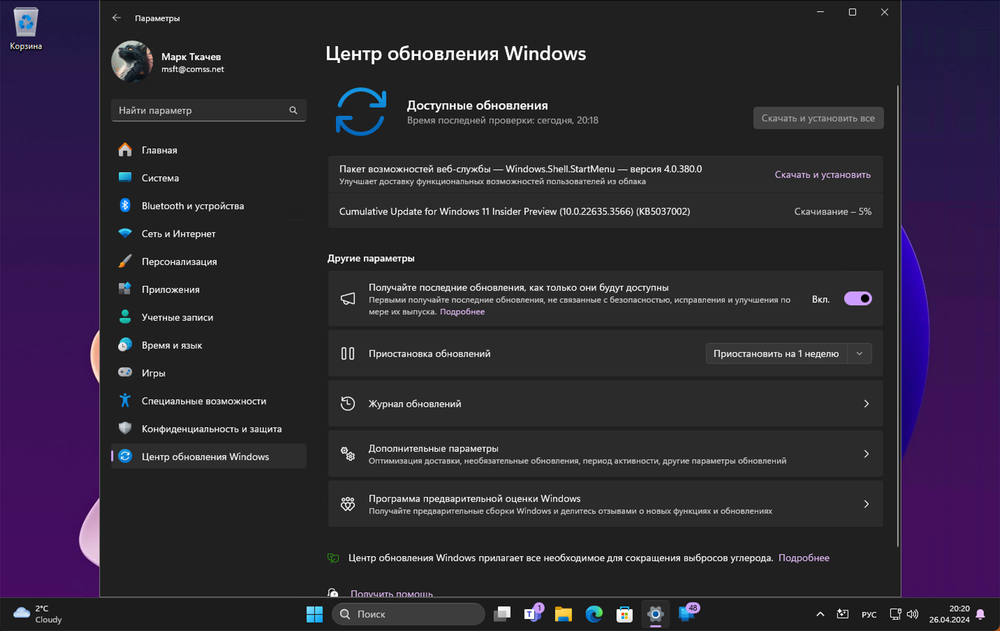Click the Insider Program hearts icon

point(348,504)
